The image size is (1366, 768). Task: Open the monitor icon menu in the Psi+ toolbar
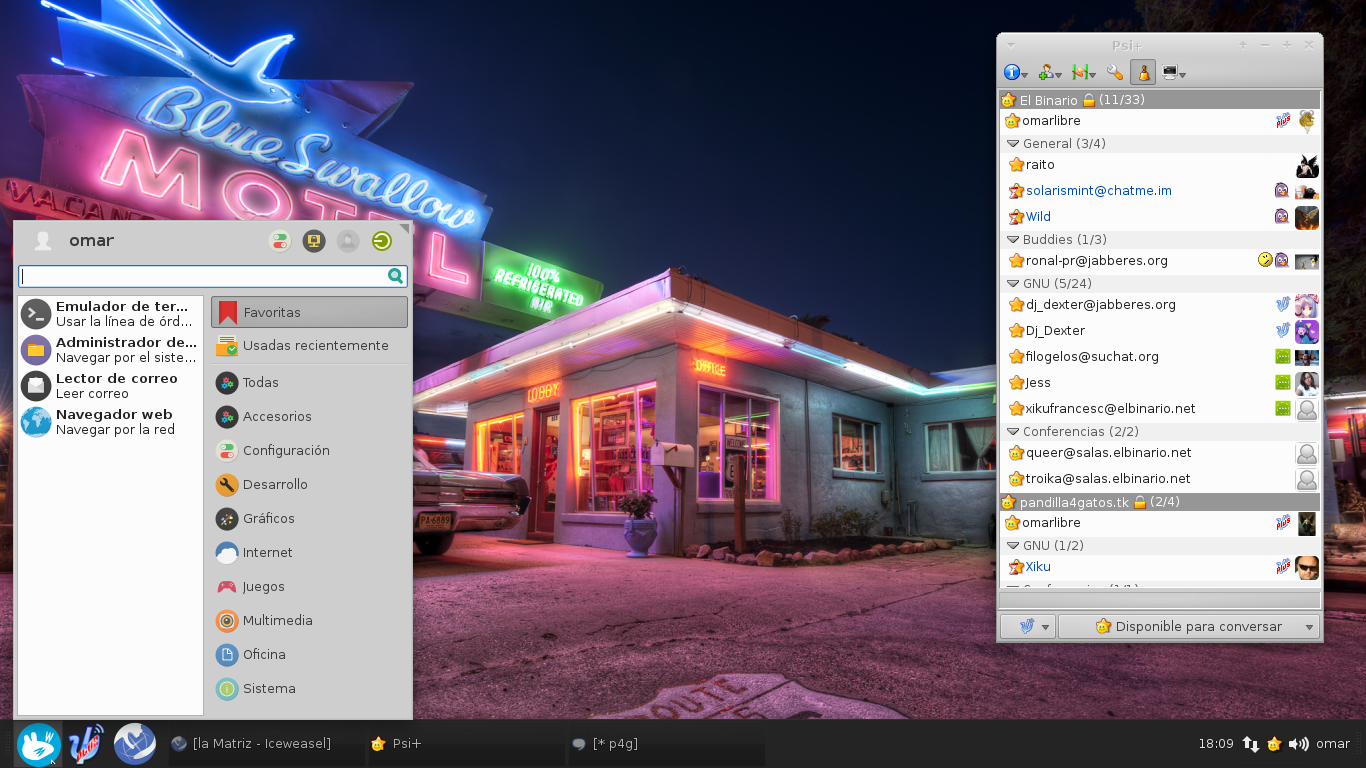[1174, 73]
